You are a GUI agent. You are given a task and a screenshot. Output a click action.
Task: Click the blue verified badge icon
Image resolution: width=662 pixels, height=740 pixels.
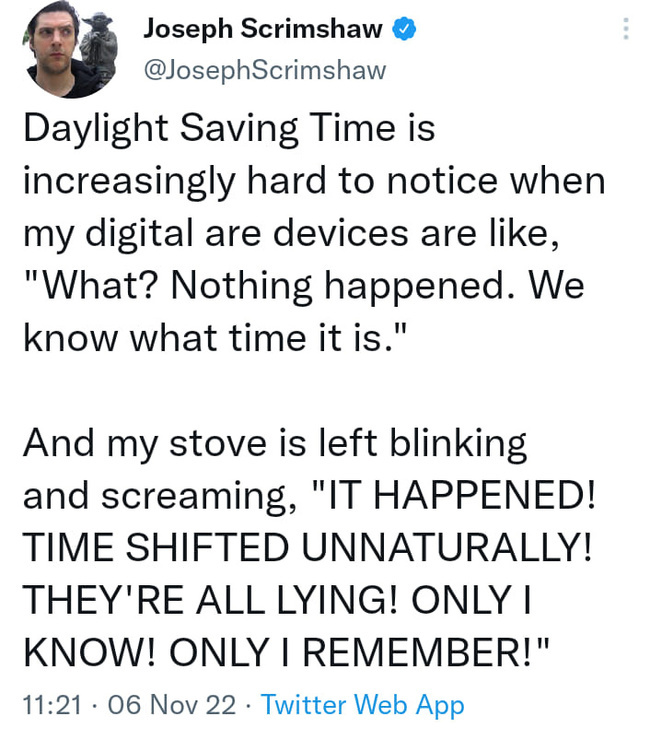tap(404, 29)
